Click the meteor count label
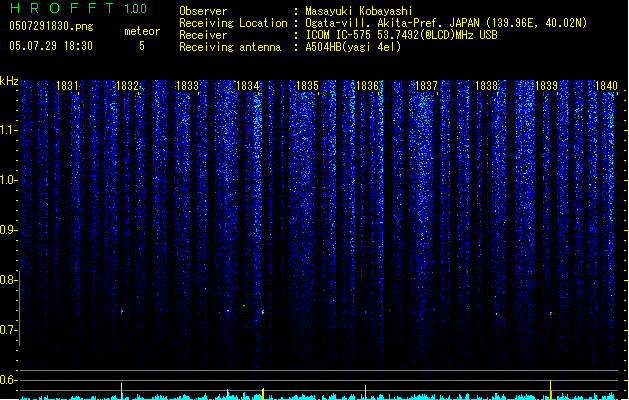The image size is (629, 400). [142, 31]
